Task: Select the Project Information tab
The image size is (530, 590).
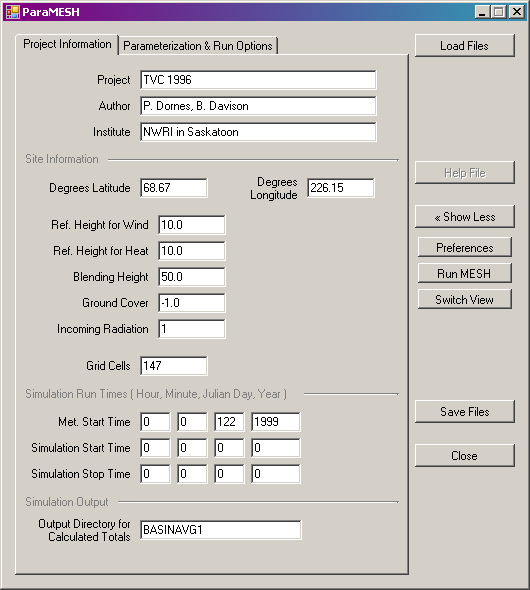Action: (x=67, y=44)
